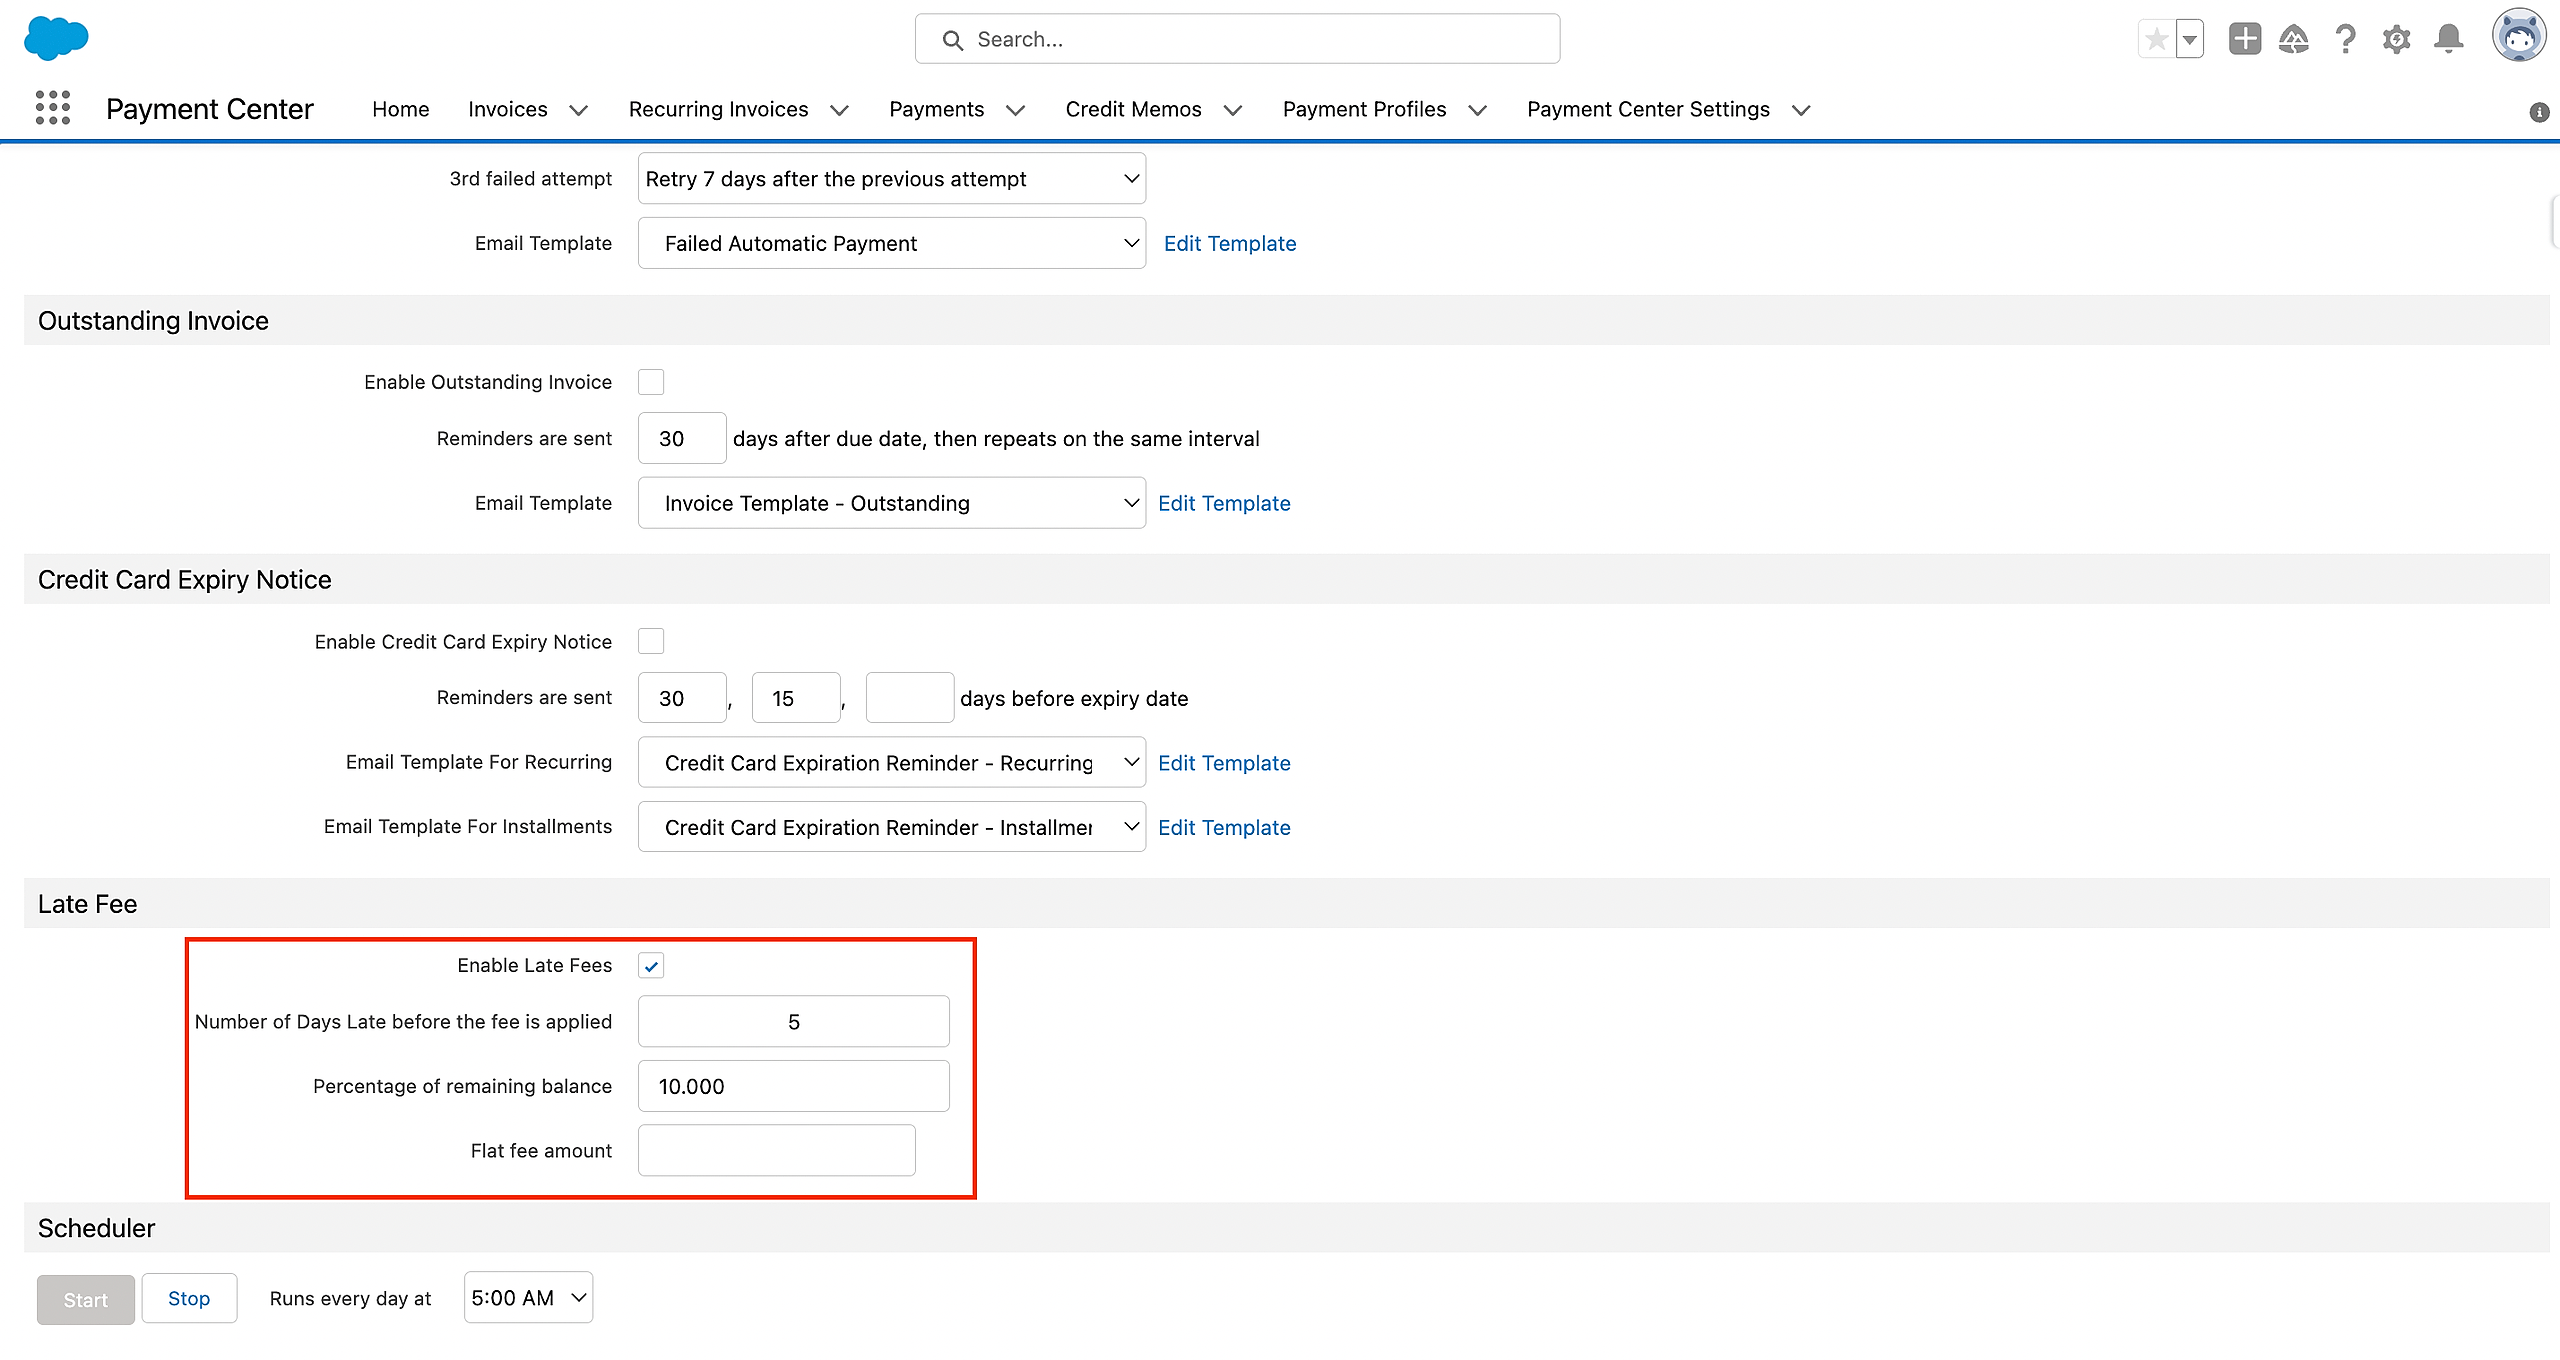2560x1360 pixels.
Task: Open the Payment Center Settings tab
Action: pos(1647,109)
